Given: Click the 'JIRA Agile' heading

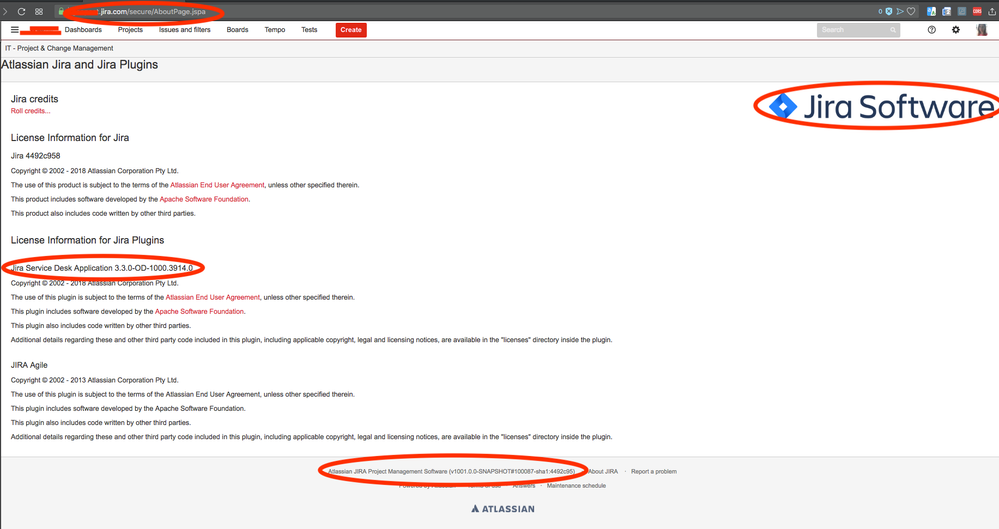Looking at the screenshot, I should (29, 365).
